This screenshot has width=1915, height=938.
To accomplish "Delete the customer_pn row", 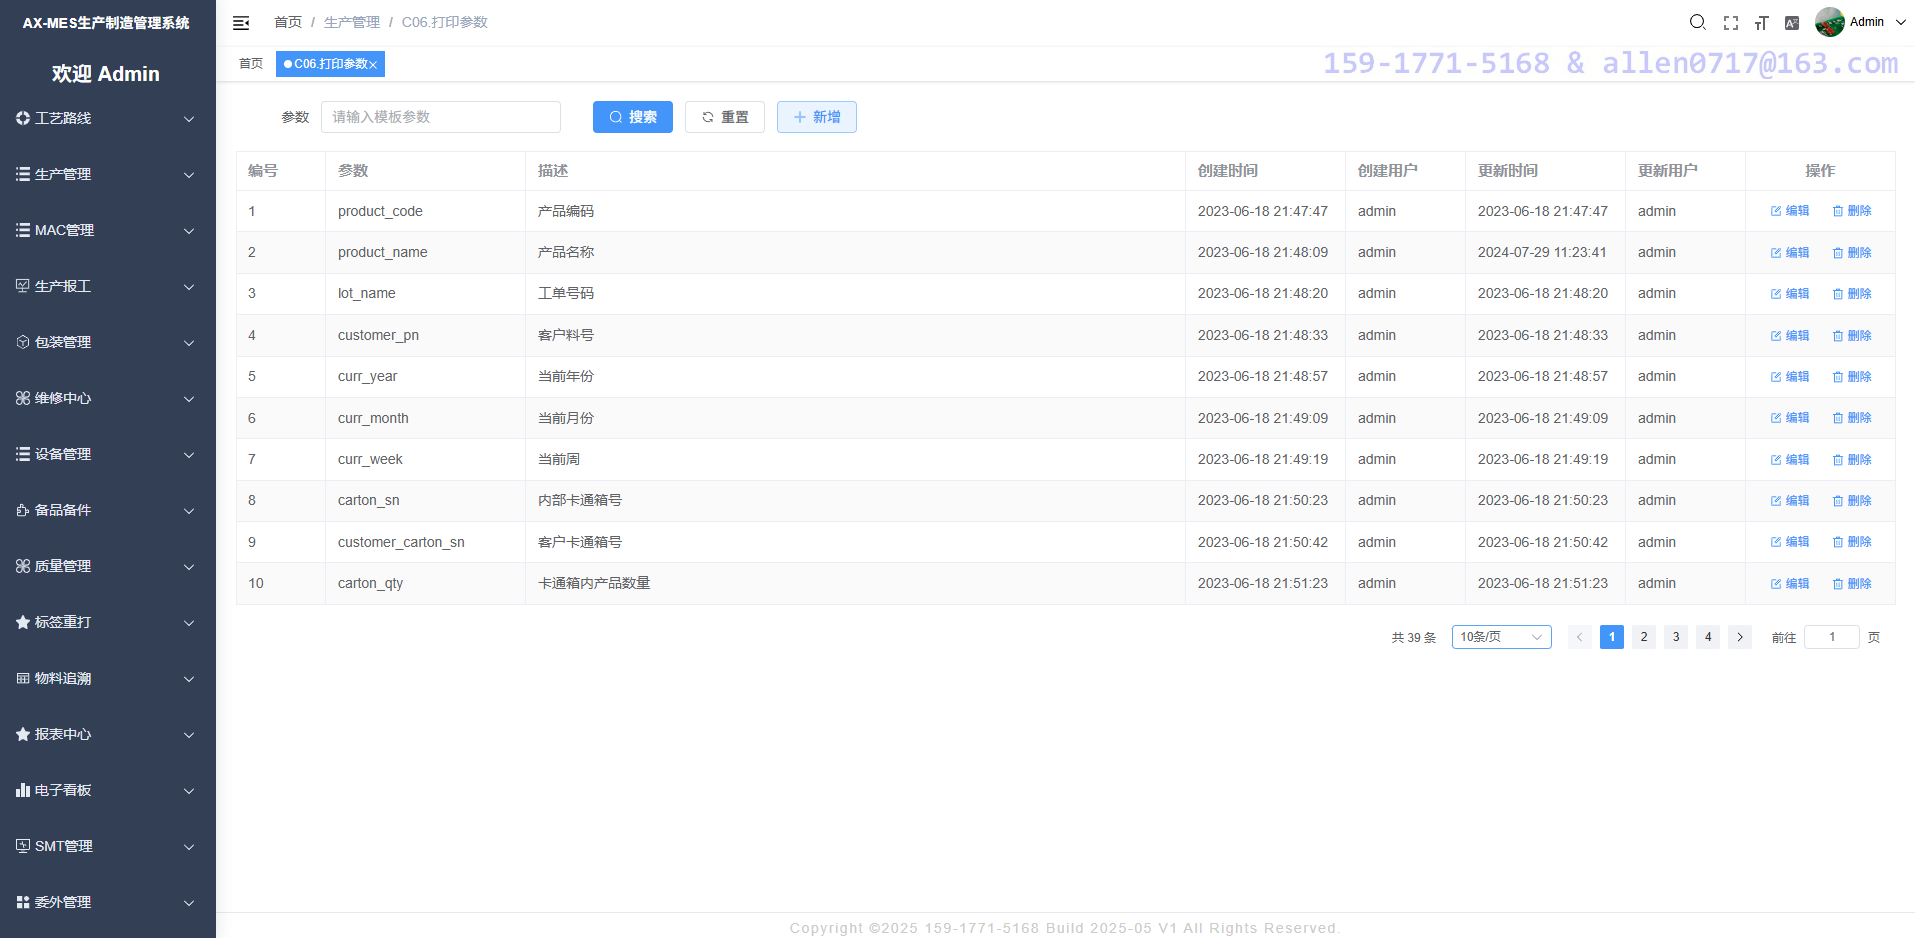I will tap(1852, 336).
